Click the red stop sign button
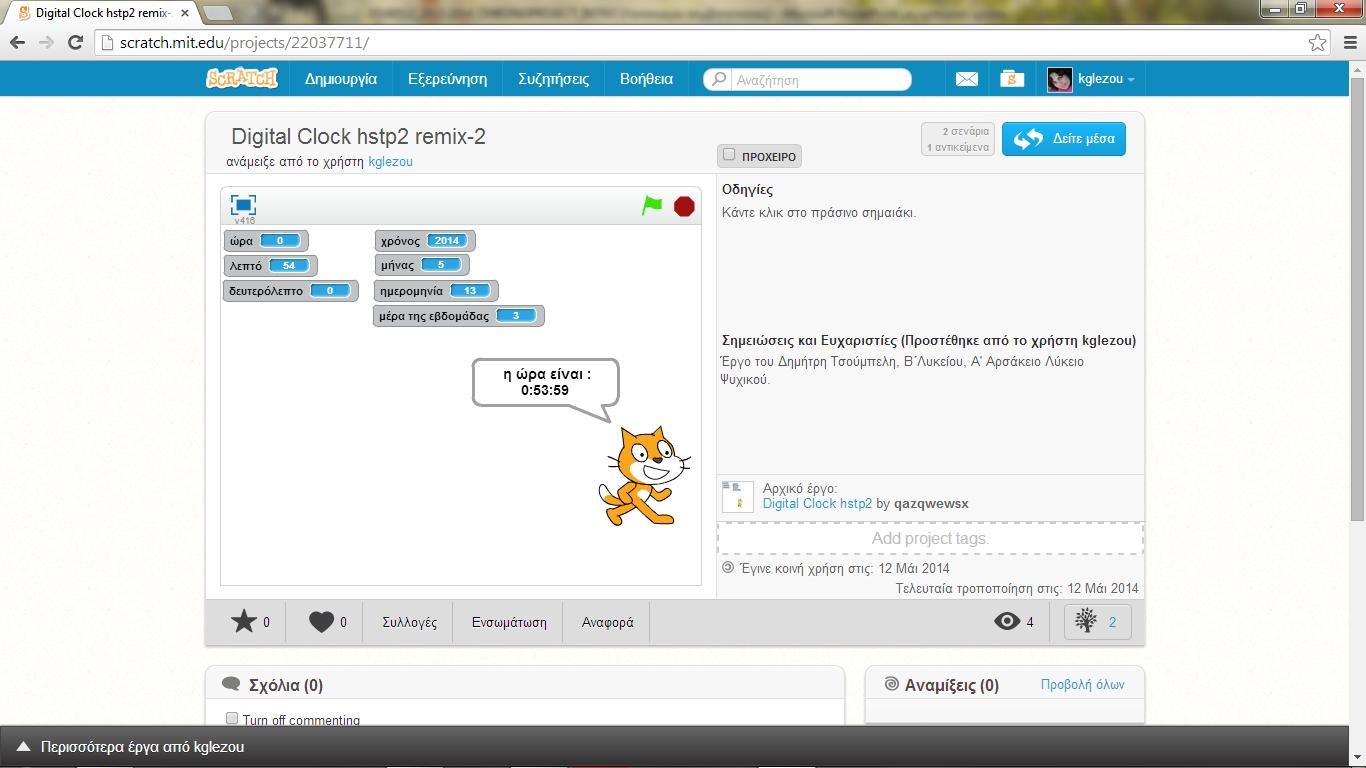Image resolution: width=1366 pixels, height=768 pixels. (684, 206)
